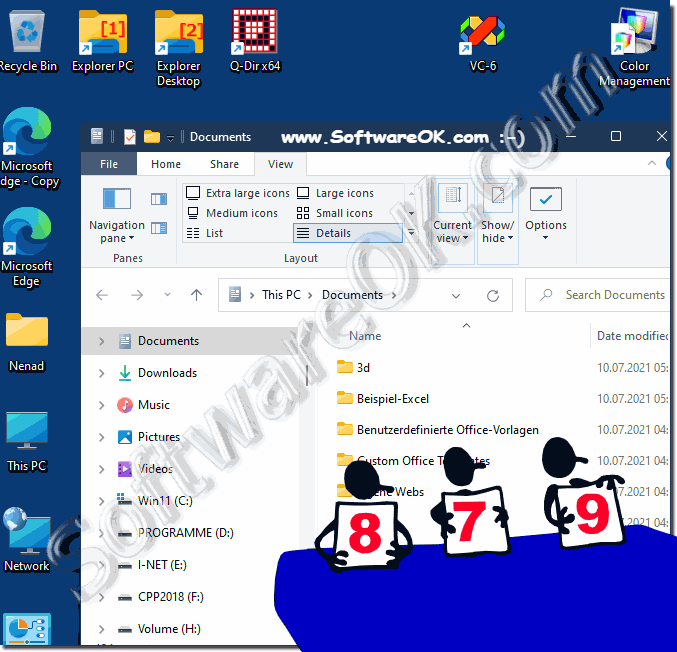Screen dimensions: 677x652
Task: Go up one folder level arrow
Action: click(196, 295)
